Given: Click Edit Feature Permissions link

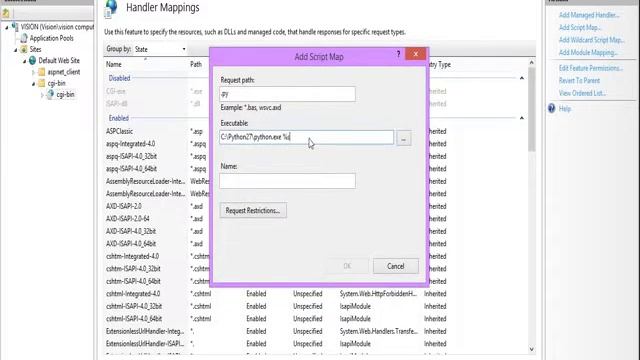Looking at the screenshot, I should click(x=591, y=68).
